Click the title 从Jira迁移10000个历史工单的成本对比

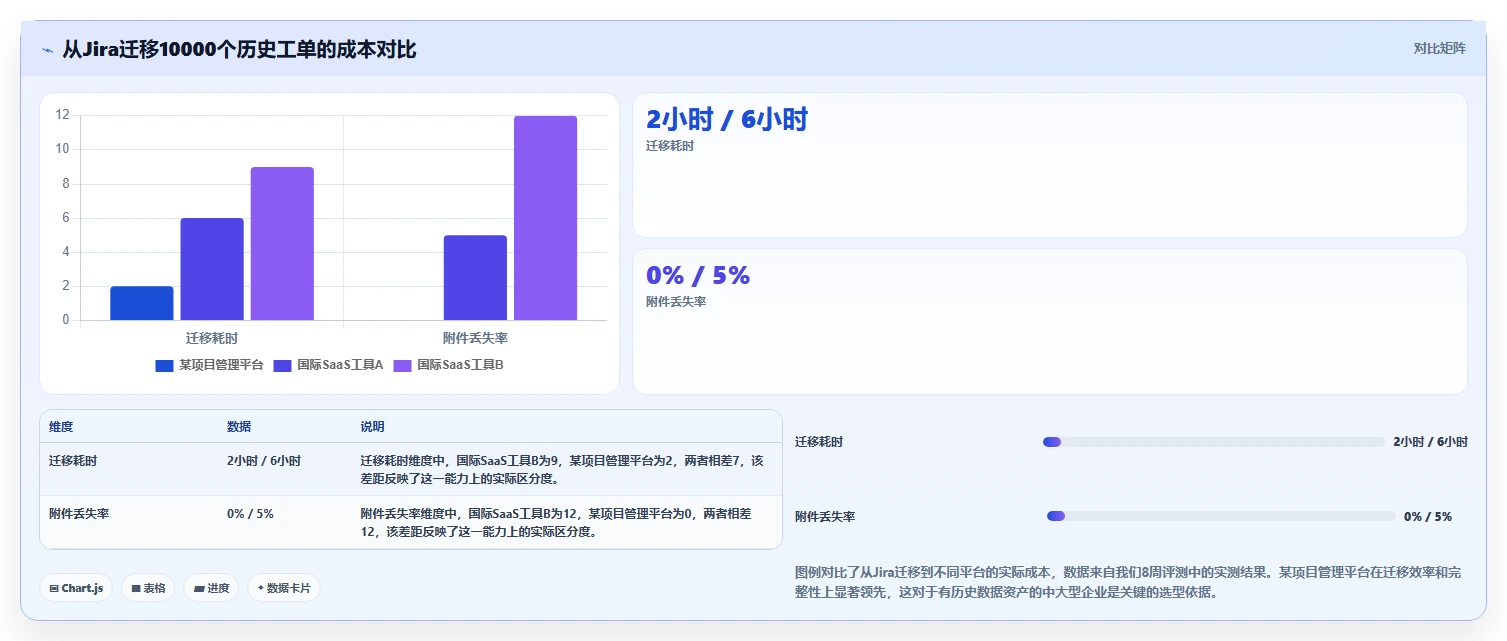click(x=239, y=49)
